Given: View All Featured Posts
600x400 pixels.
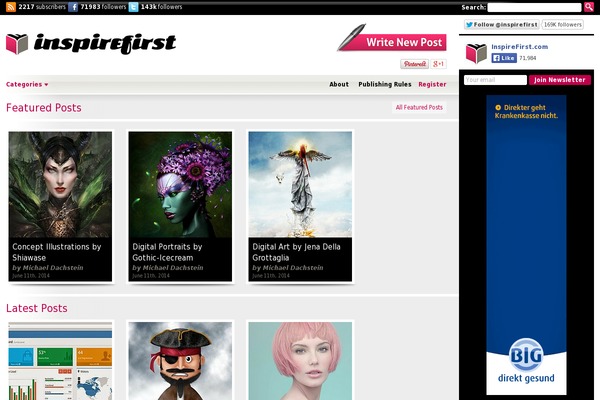Looking at the screenshot, I should pyautogui.click(x=419, y=108).
